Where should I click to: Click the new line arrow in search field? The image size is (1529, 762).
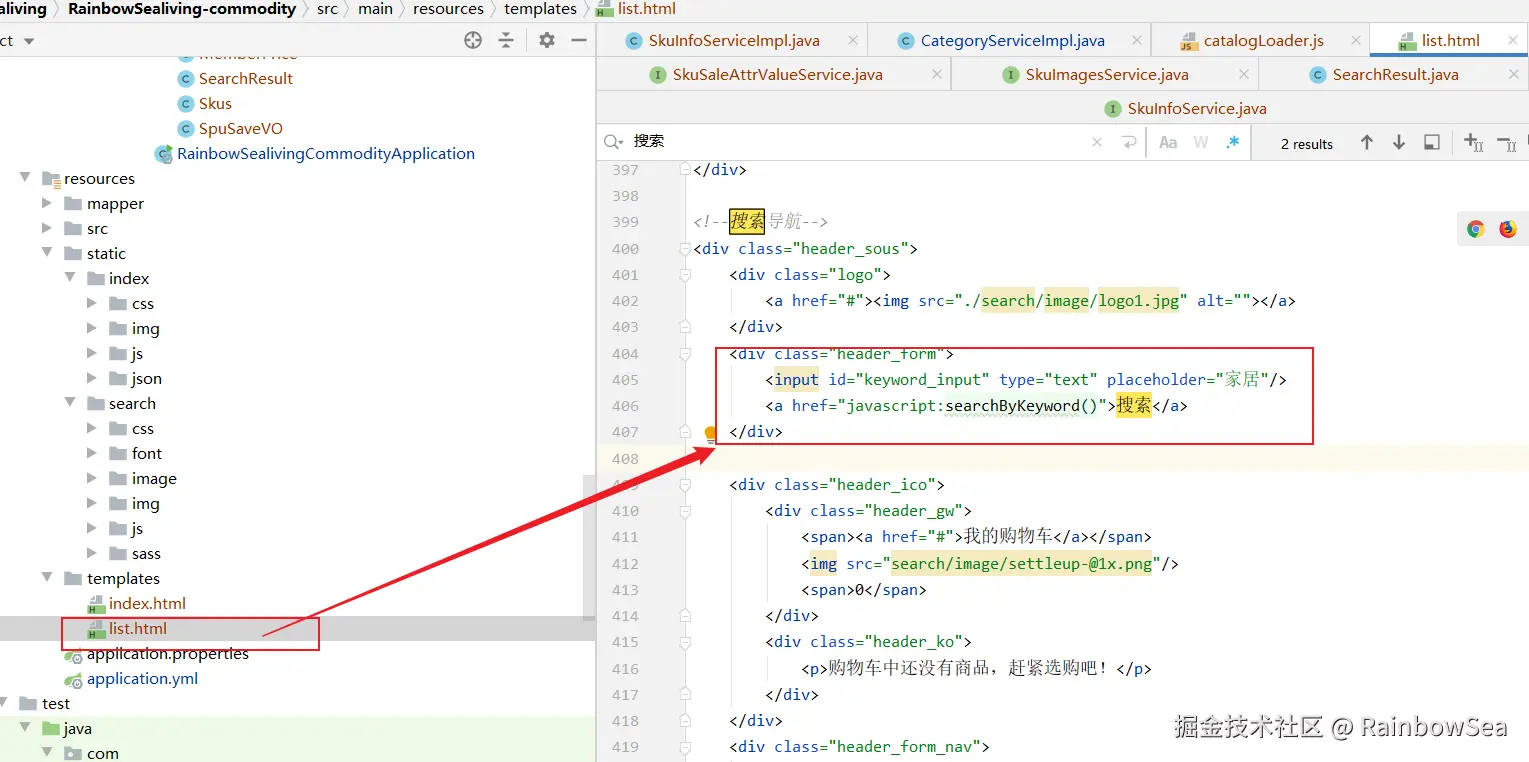click(x=1129, y=142)
